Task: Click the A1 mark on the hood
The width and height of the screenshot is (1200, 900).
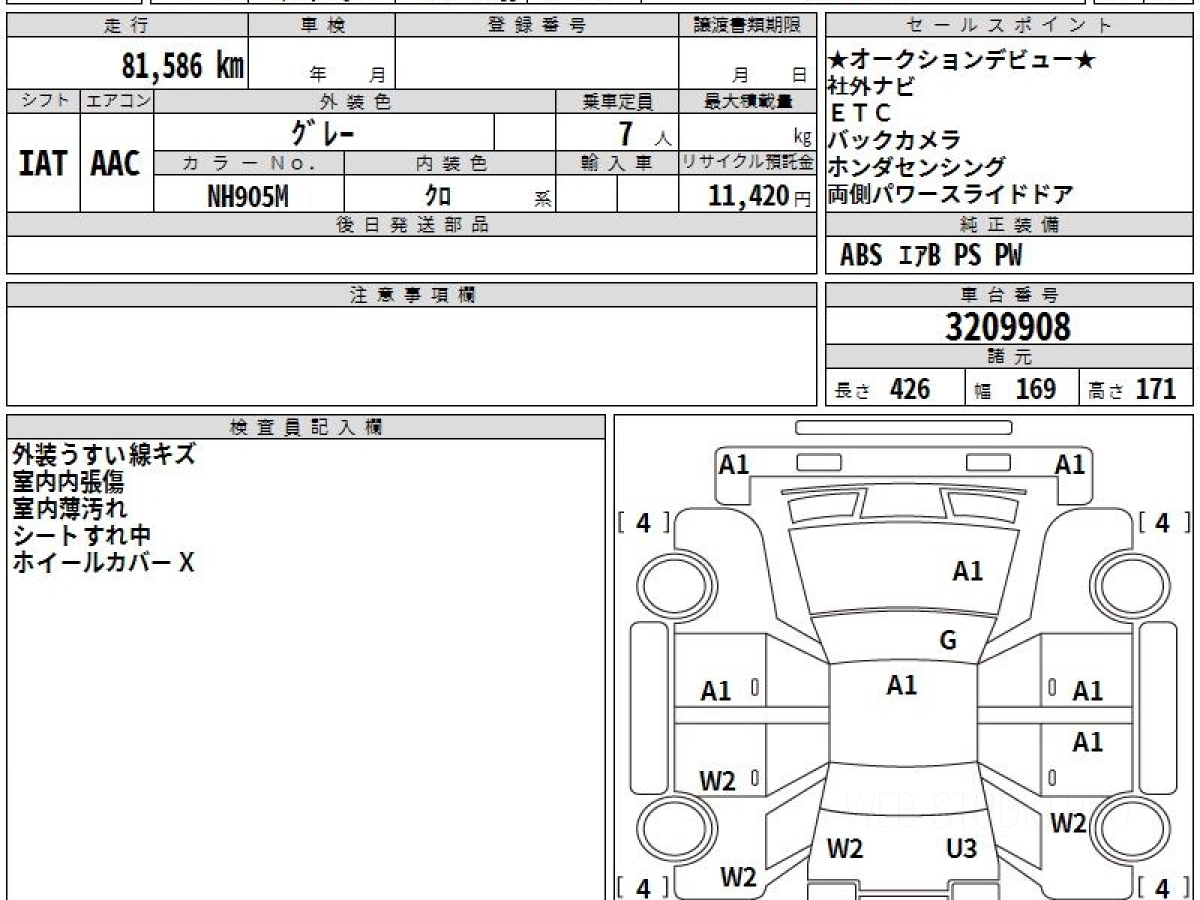Action: [x=967, y=572]
